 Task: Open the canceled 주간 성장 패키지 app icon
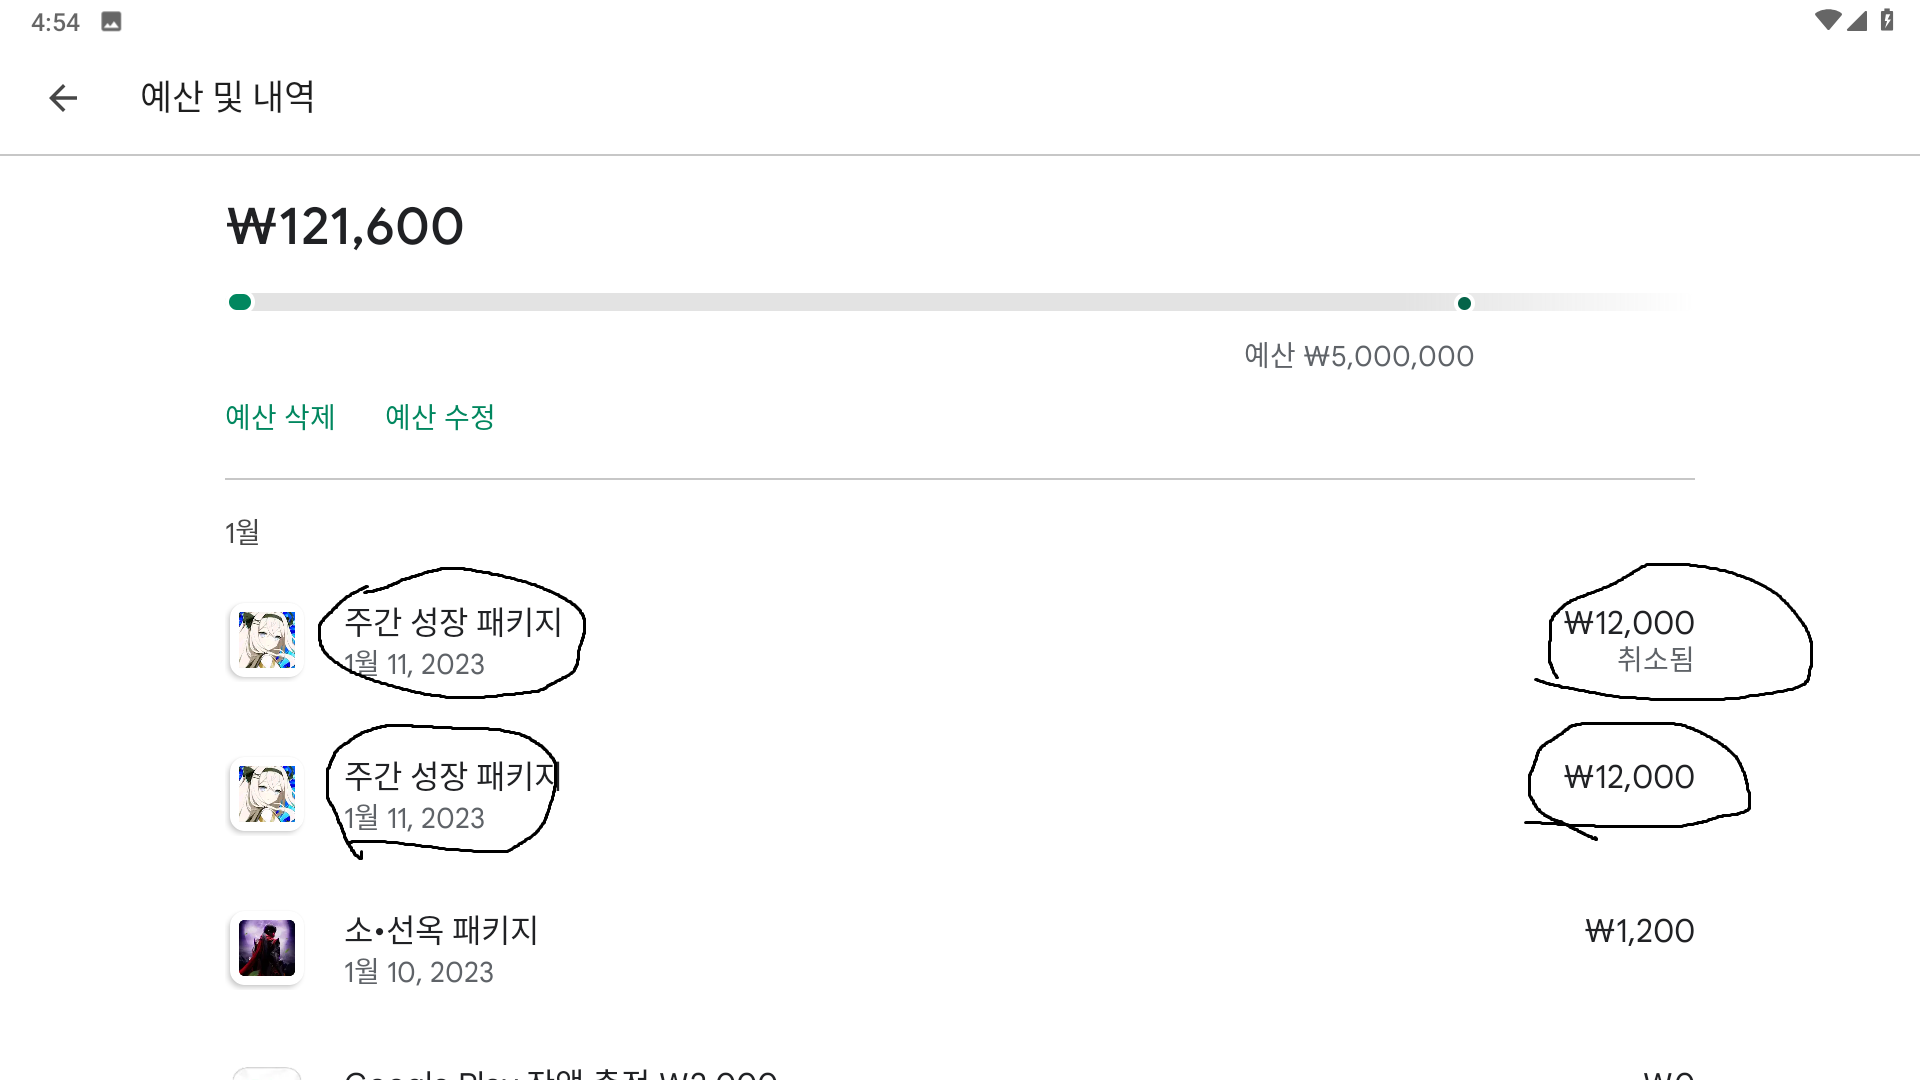[x=266, y=640]
